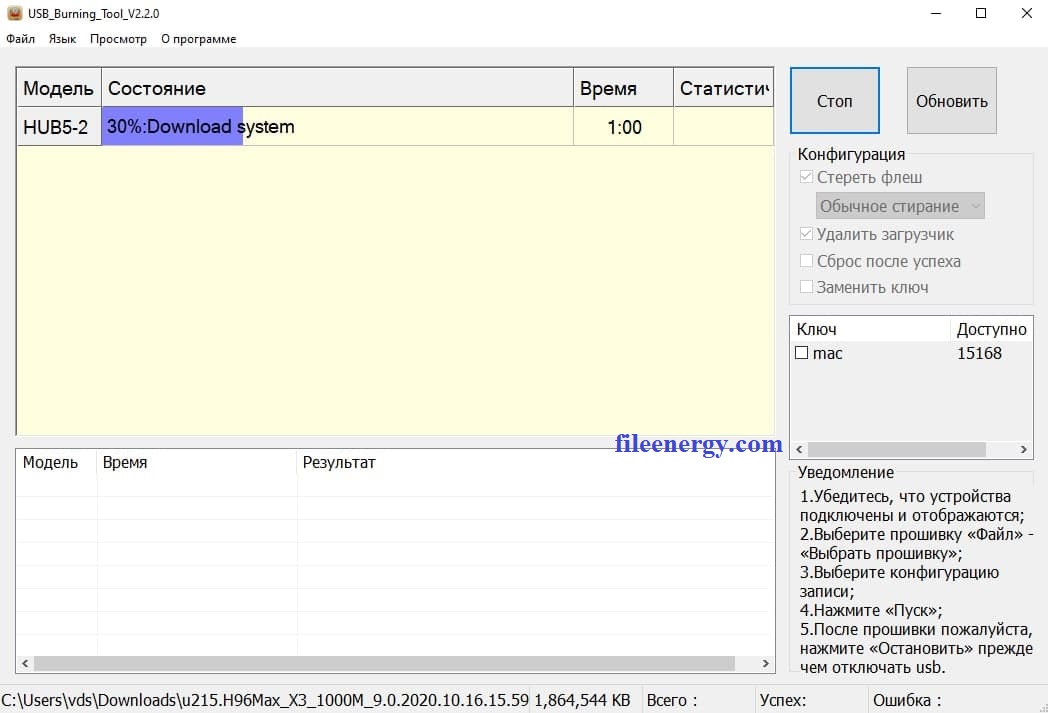Click the Время header in device table

point(623,88)
